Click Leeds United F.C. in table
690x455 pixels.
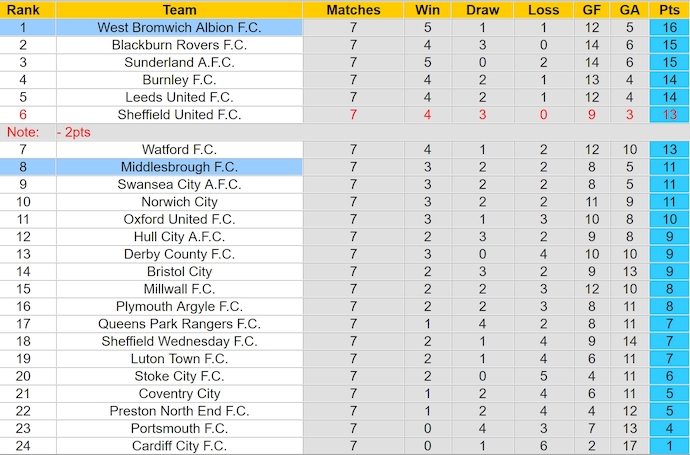pyautogui.click(x=179, y=97)
